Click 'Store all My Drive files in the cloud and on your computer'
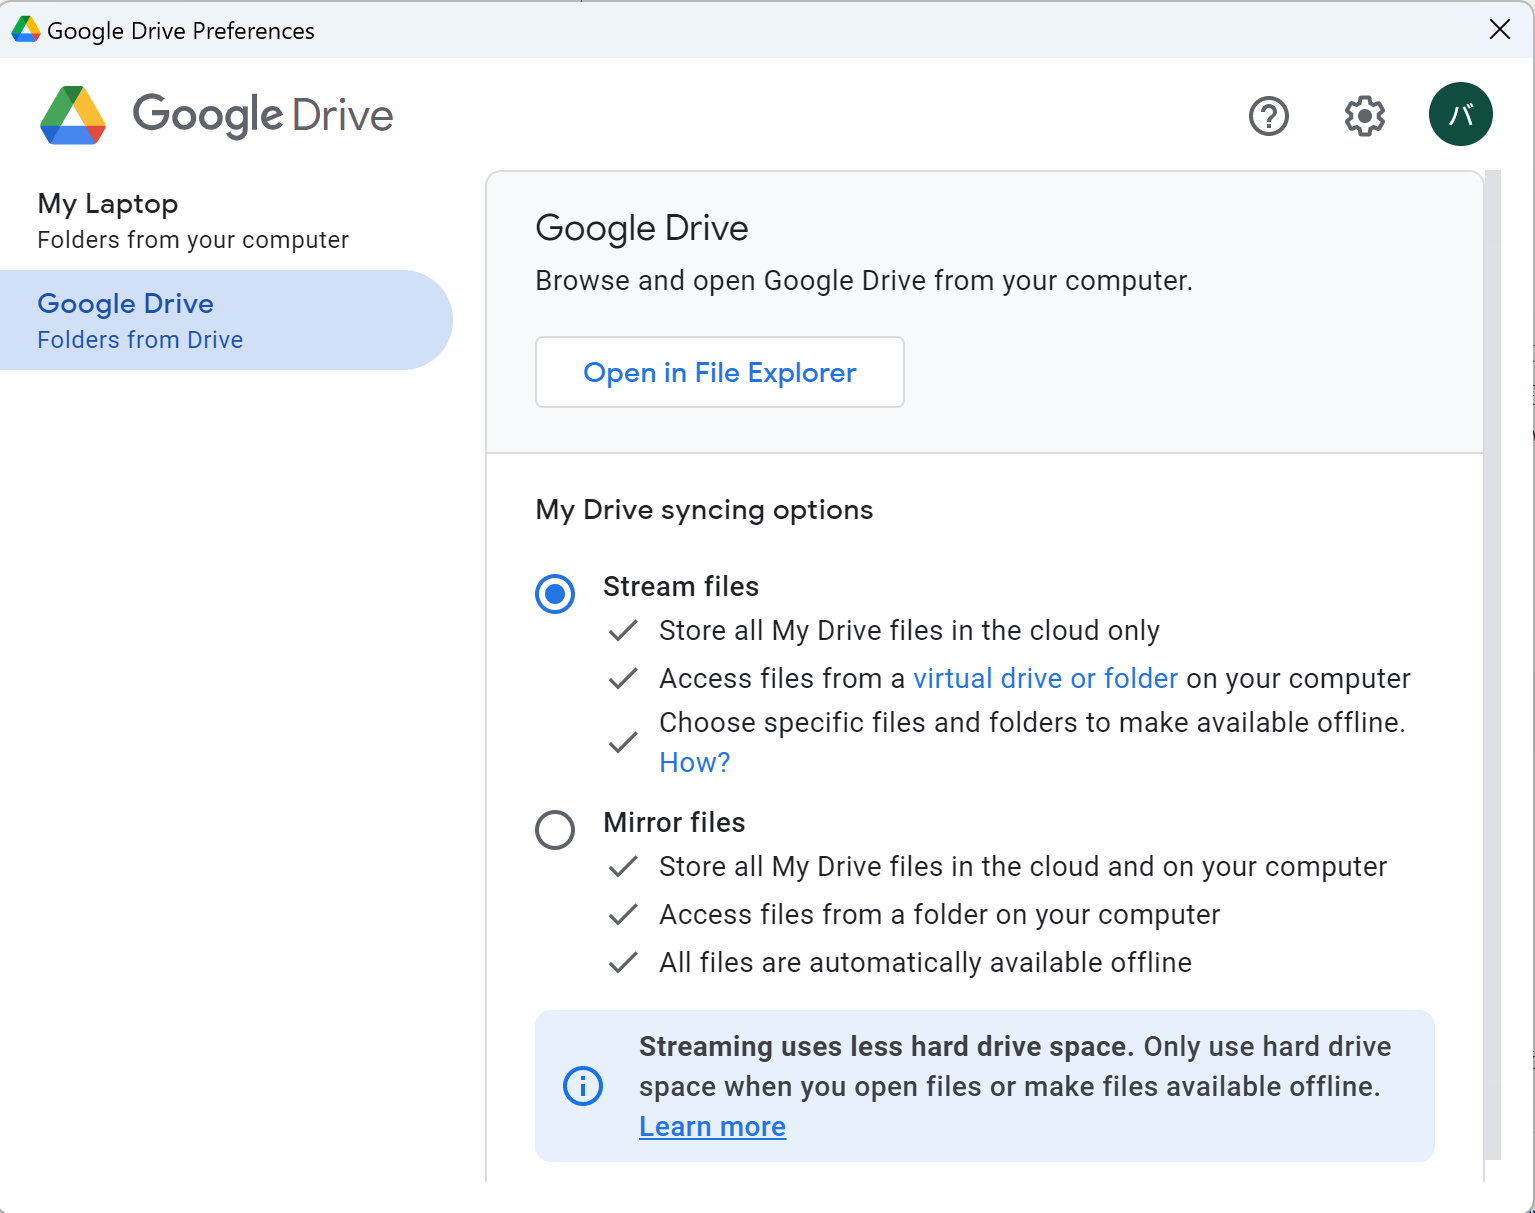1535x1213 pixels. pos(1023,867)
